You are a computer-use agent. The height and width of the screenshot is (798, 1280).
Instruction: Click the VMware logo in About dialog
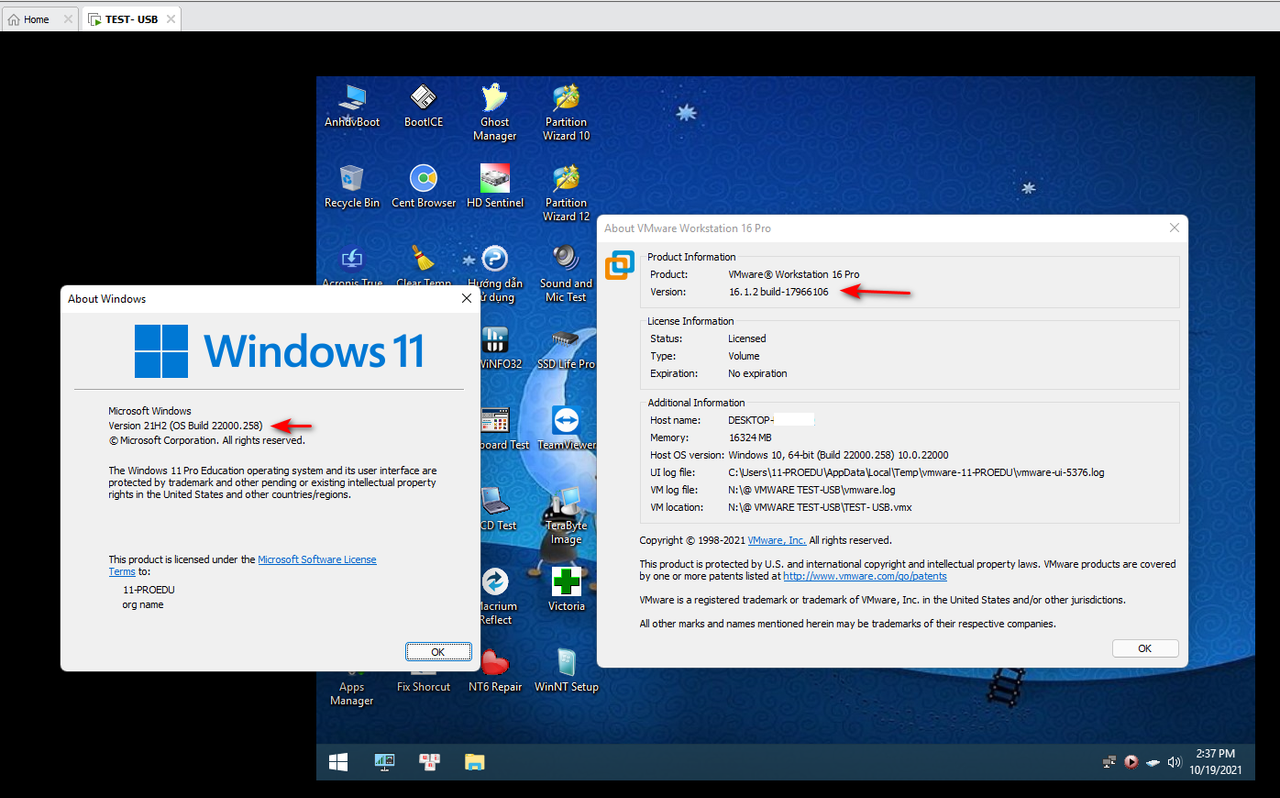click(620, 266)
